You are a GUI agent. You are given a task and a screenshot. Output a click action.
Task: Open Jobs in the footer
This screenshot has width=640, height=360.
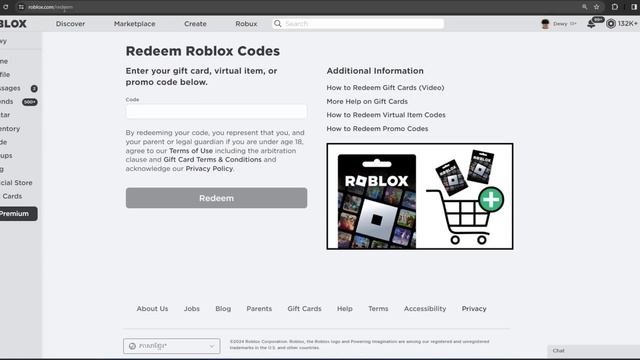(191, 309)
